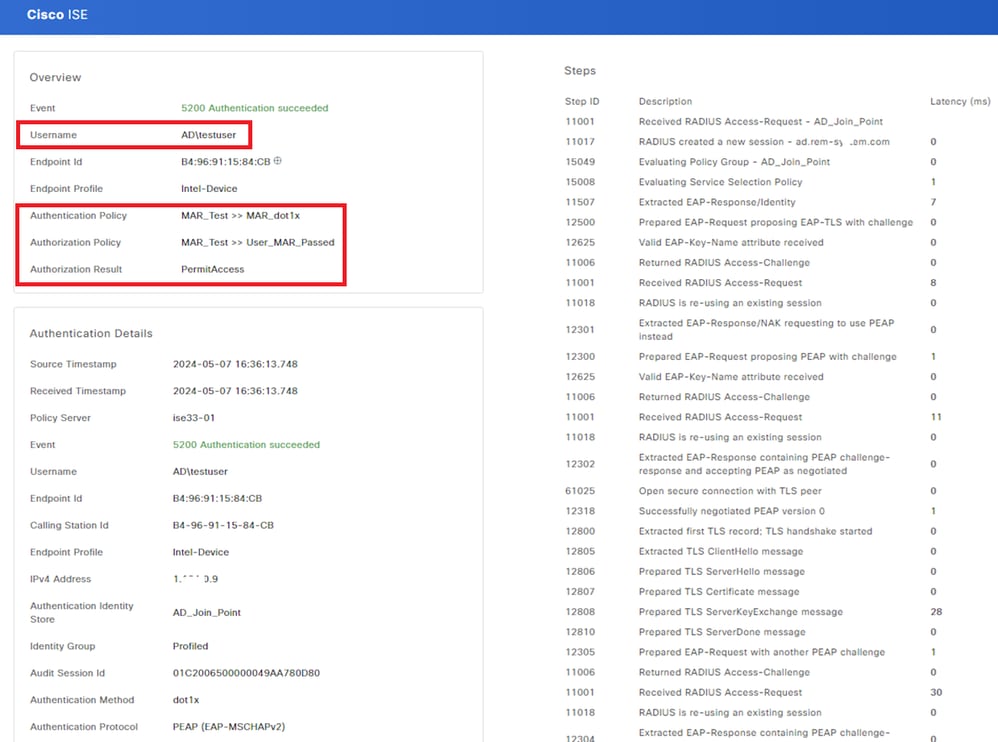Select the Calling Station Id value B4-96-91-15-84-CB

point(223,526)
